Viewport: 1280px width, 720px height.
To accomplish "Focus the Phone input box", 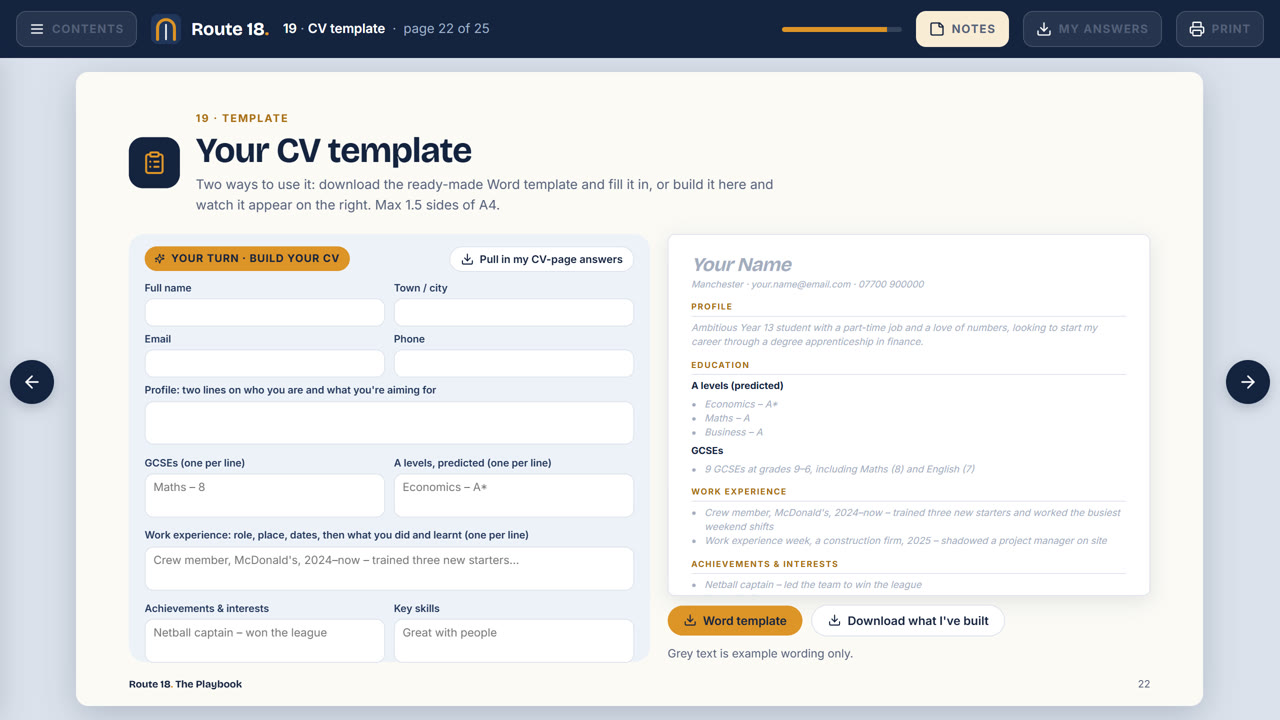I will click(514, 363).
